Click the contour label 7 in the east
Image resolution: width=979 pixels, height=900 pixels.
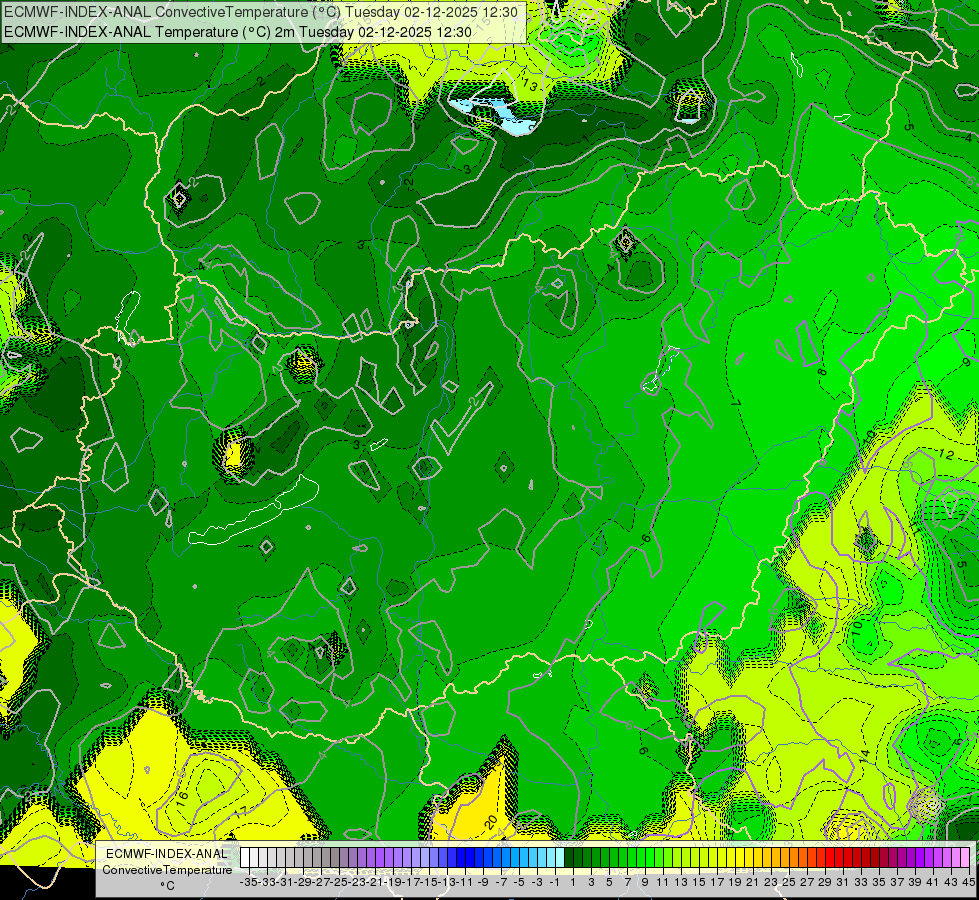click(x=735, y=404)
